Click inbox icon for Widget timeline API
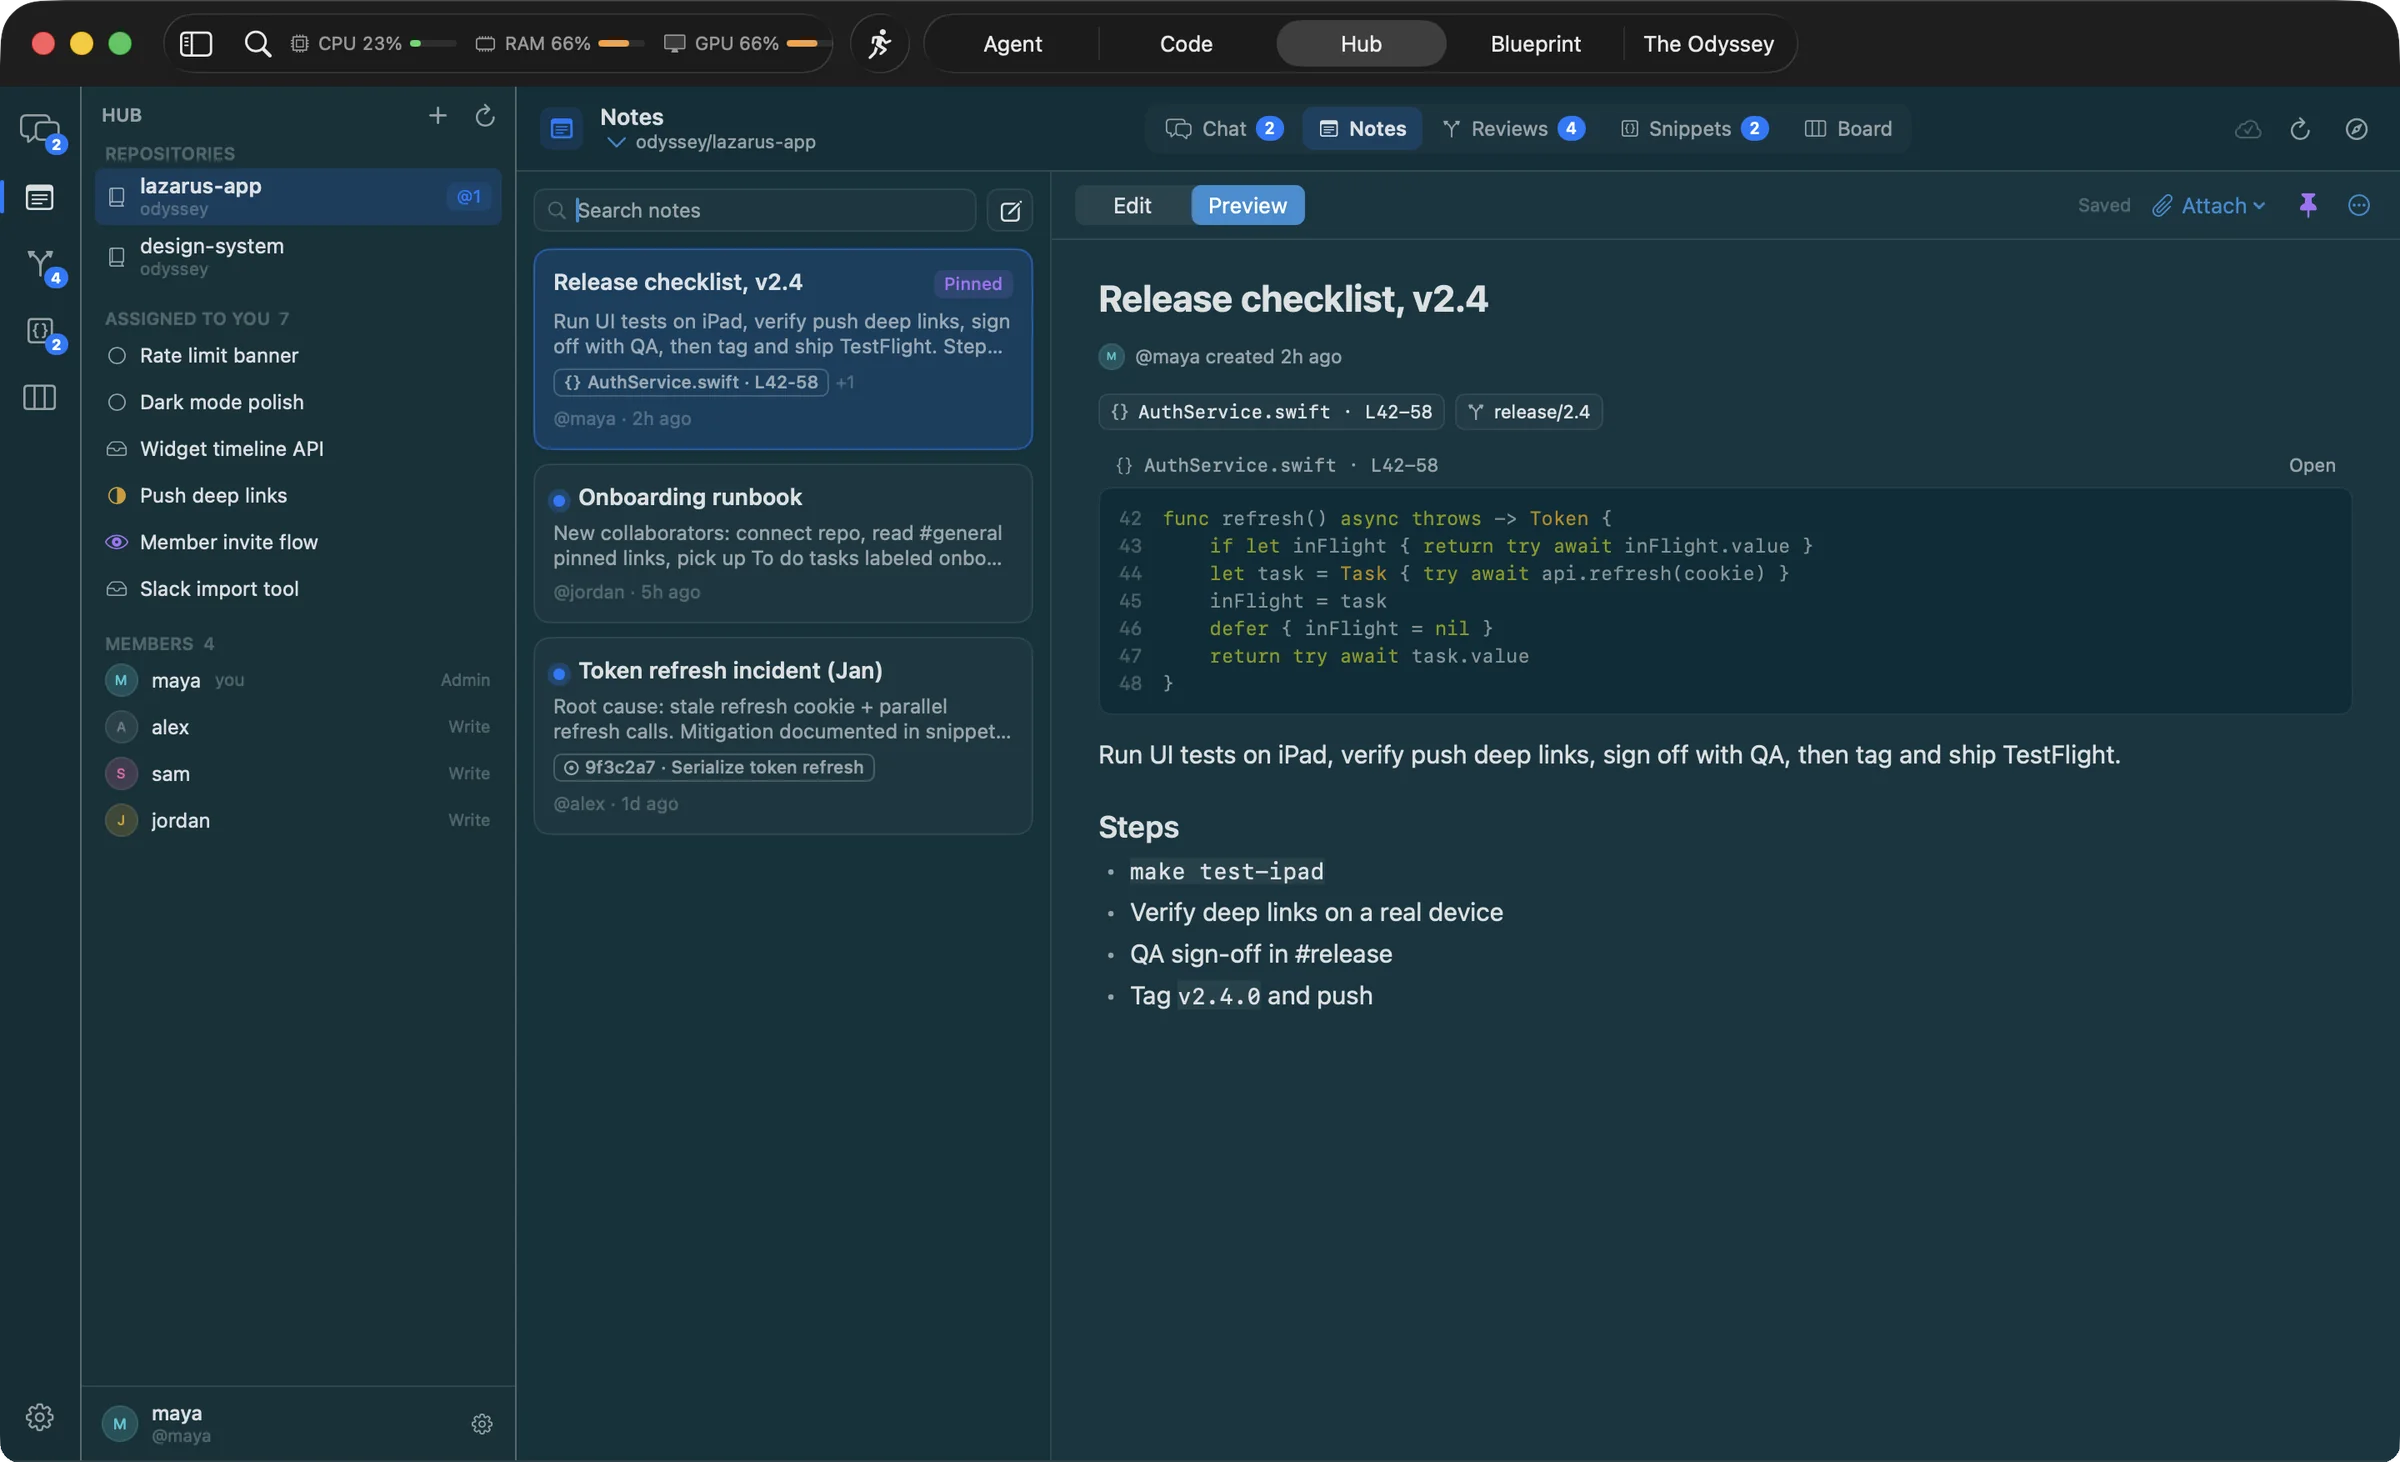This screenshot has height=1462, width=2400. tap(117, 449)
